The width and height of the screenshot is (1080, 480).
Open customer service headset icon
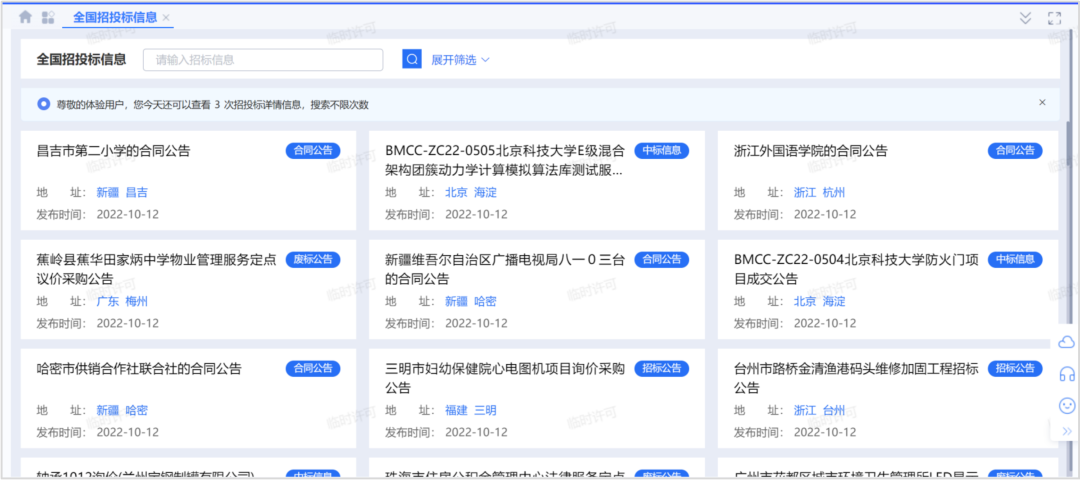tap(1067, 374)
